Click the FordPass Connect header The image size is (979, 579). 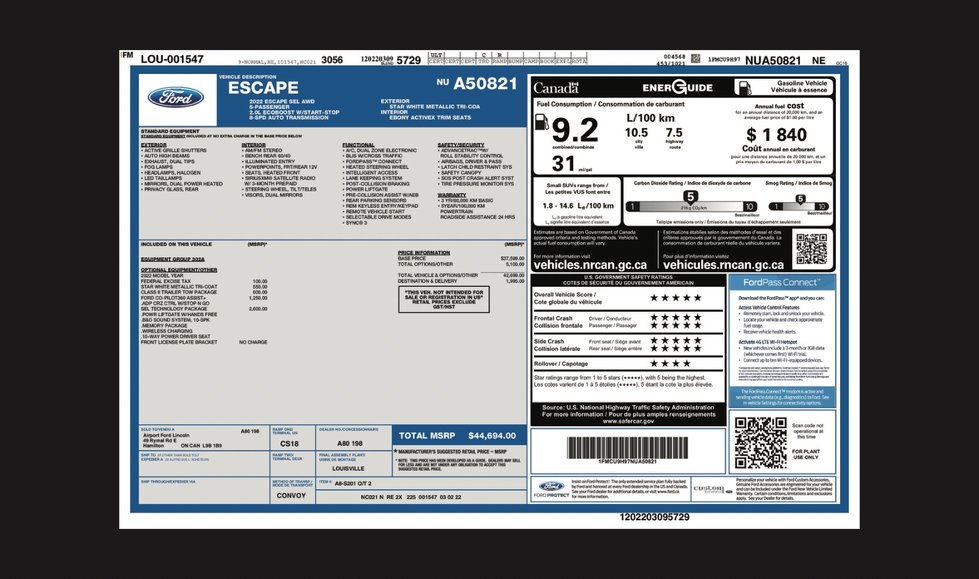pos(782,282)
